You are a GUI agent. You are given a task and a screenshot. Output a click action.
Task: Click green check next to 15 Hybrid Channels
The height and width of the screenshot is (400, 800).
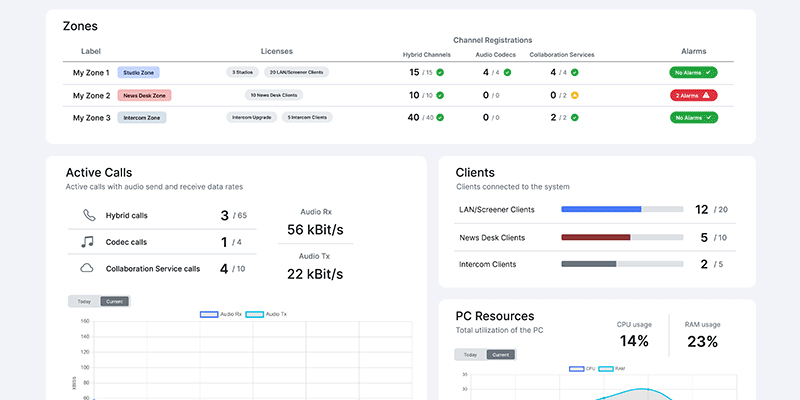click(x=440, y=73)
